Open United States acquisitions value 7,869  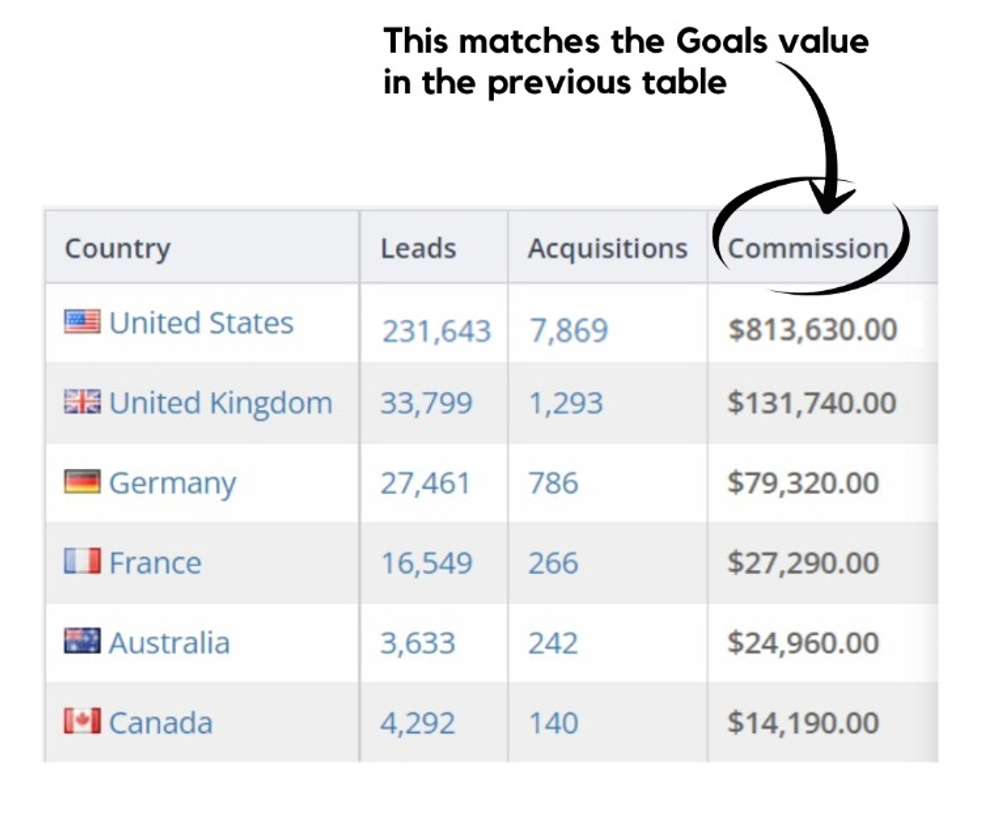[x=568, y=331]
